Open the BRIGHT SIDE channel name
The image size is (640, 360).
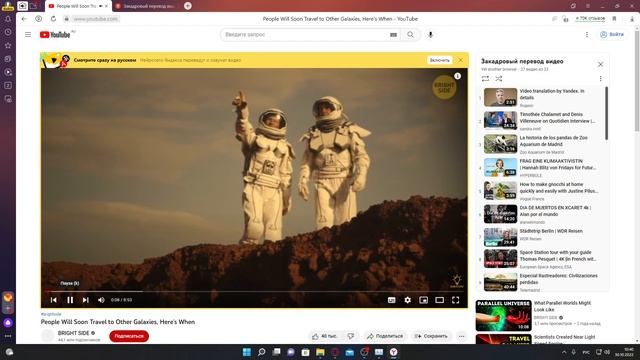(73, 333)
